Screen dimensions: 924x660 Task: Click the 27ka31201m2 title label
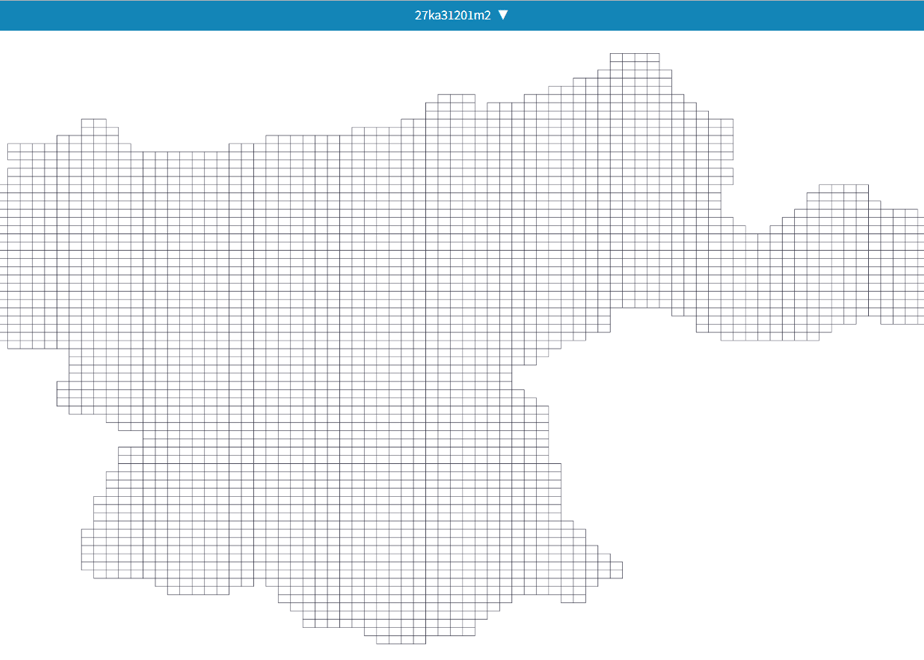[x=453, y=15]
